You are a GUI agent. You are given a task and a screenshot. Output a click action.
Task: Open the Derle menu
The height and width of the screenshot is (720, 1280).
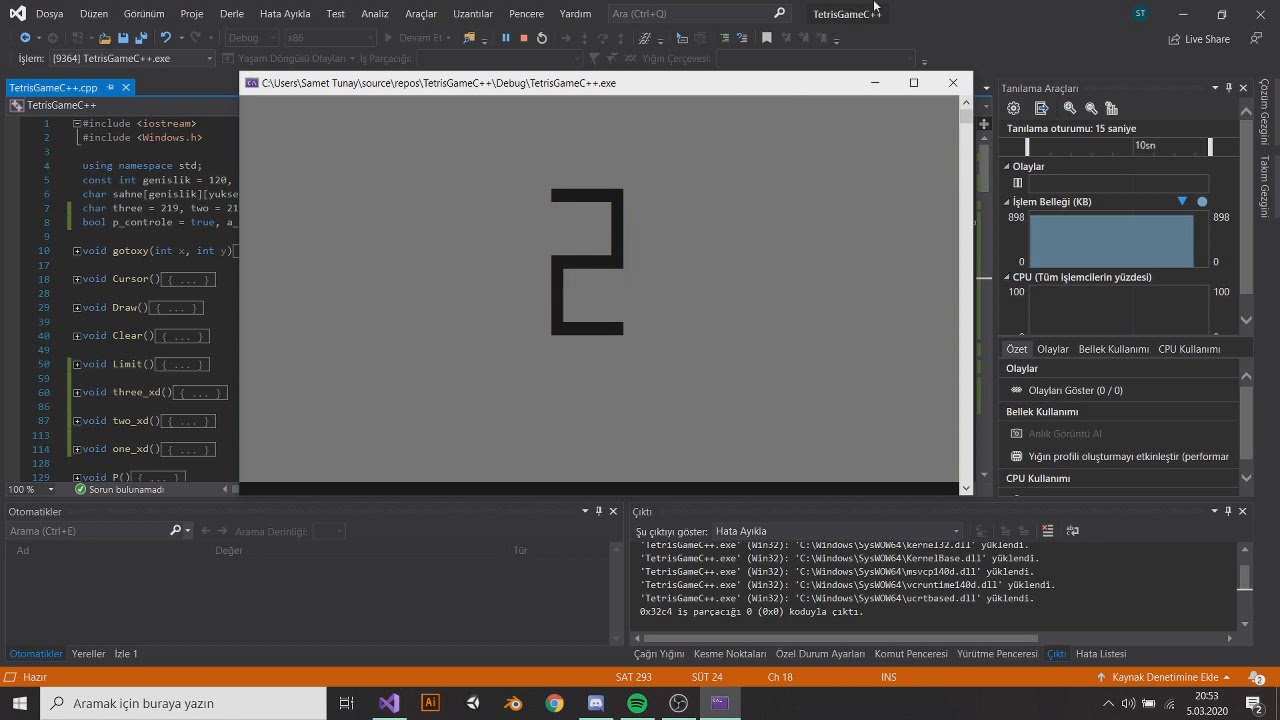coord(231,14)
